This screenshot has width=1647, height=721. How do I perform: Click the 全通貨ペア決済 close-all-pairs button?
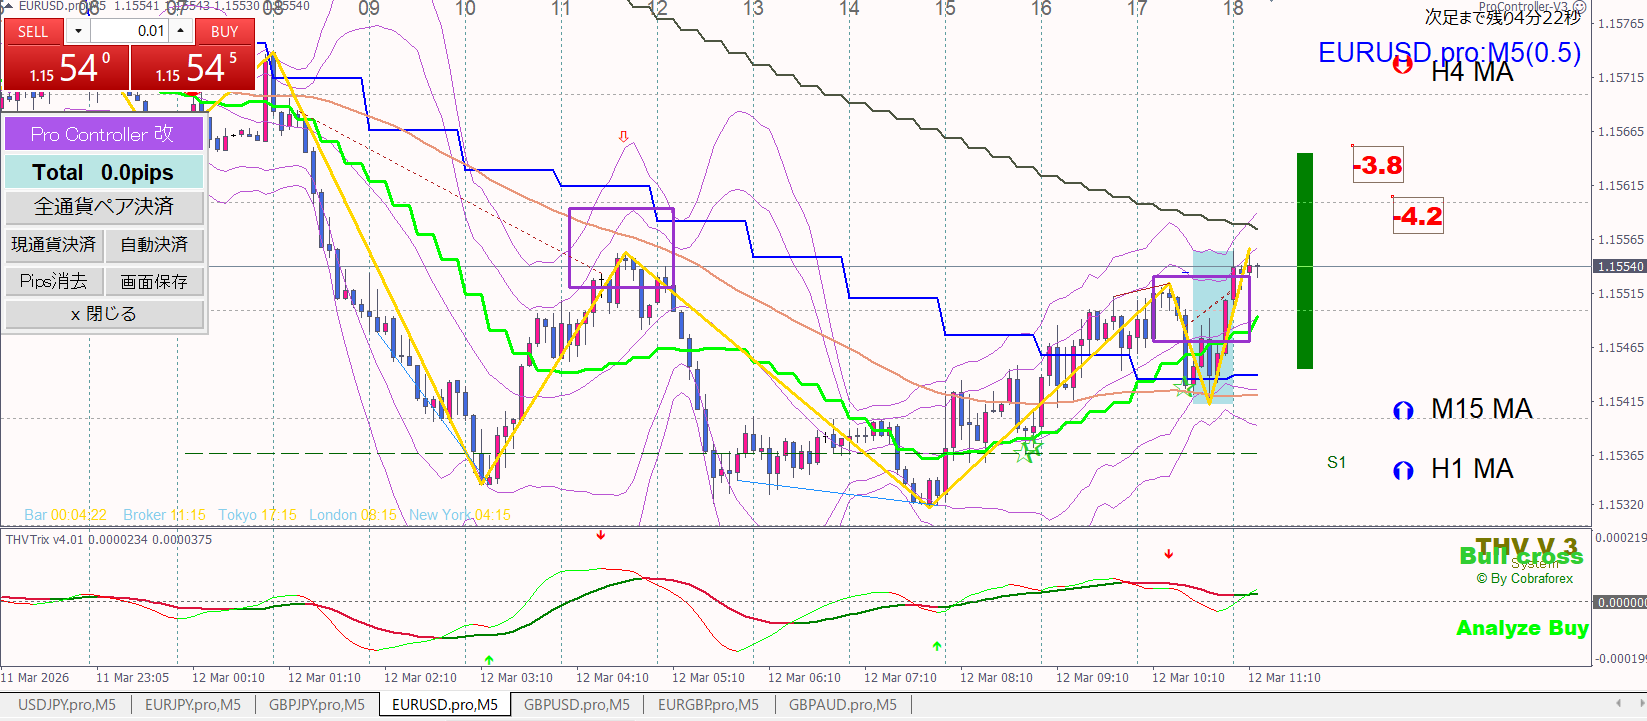tap(104, 207)
